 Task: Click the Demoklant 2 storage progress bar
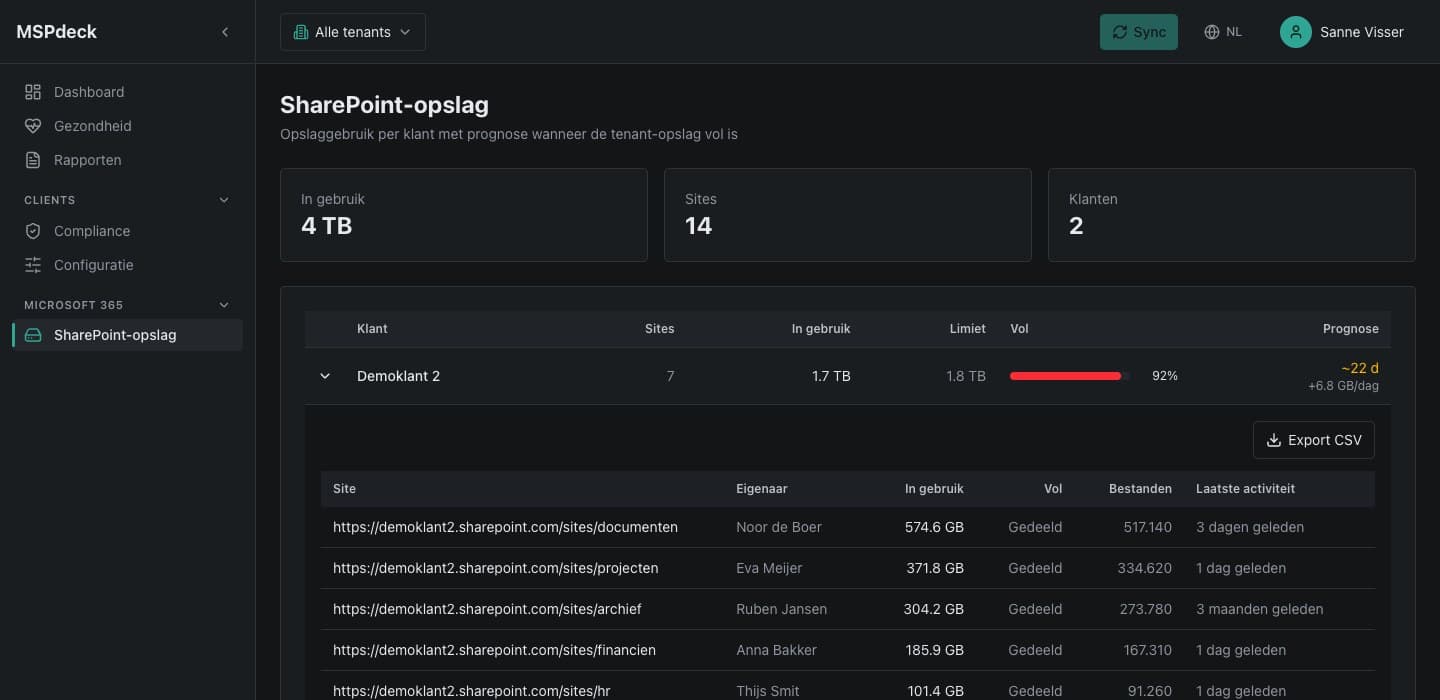click(x=1070, y=376)
